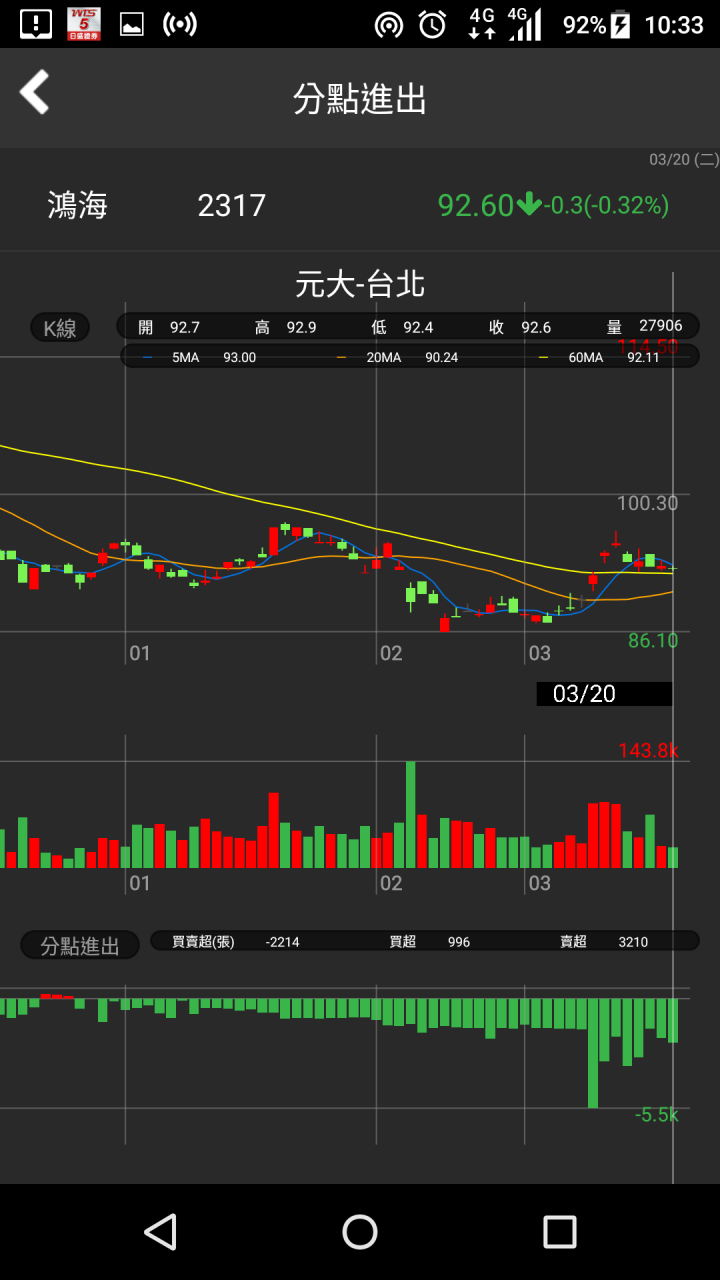Tap the price 92.60

(x=475, y=205)
